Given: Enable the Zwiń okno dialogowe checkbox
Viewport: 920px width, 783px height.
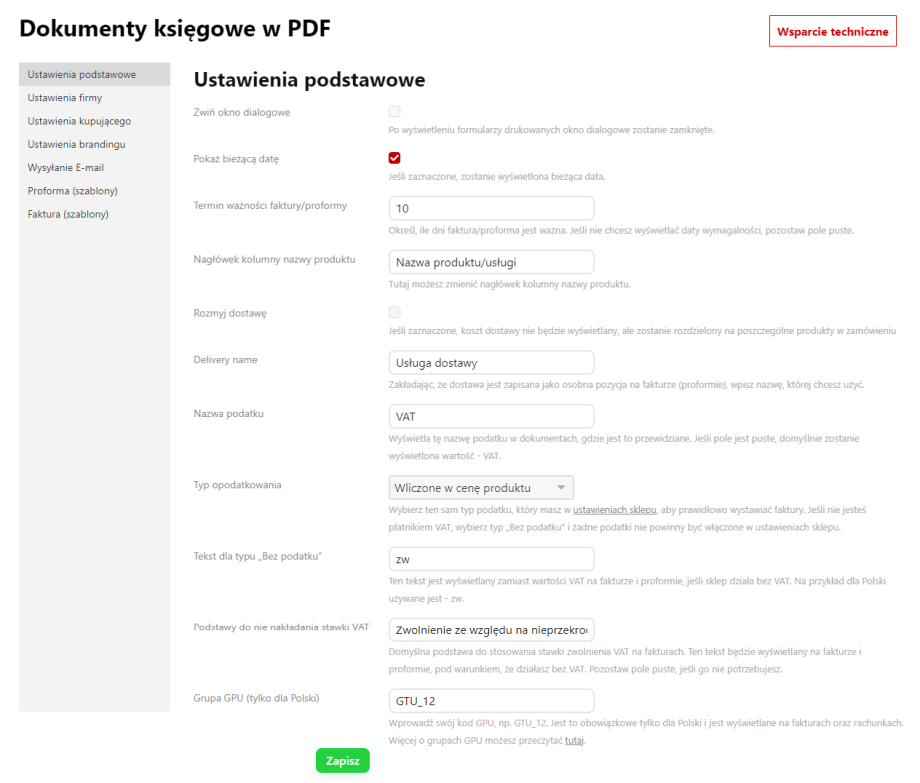Looking at the screenshot, I should 394,111.
